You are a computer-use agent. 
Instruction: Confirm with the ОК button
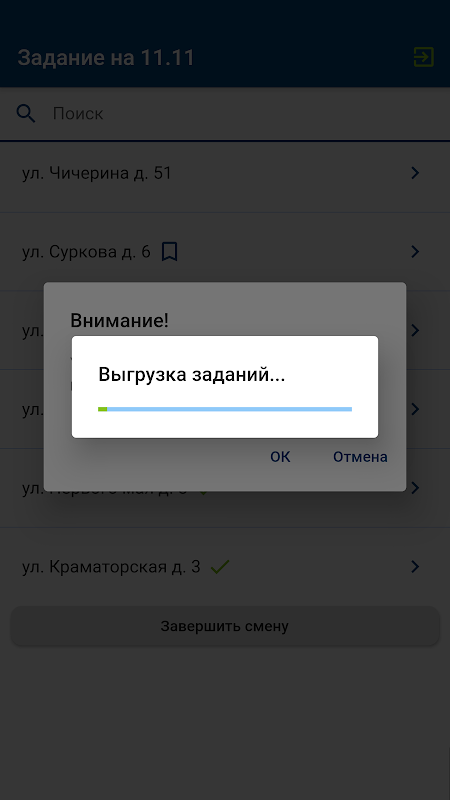(x=280, y=457)
